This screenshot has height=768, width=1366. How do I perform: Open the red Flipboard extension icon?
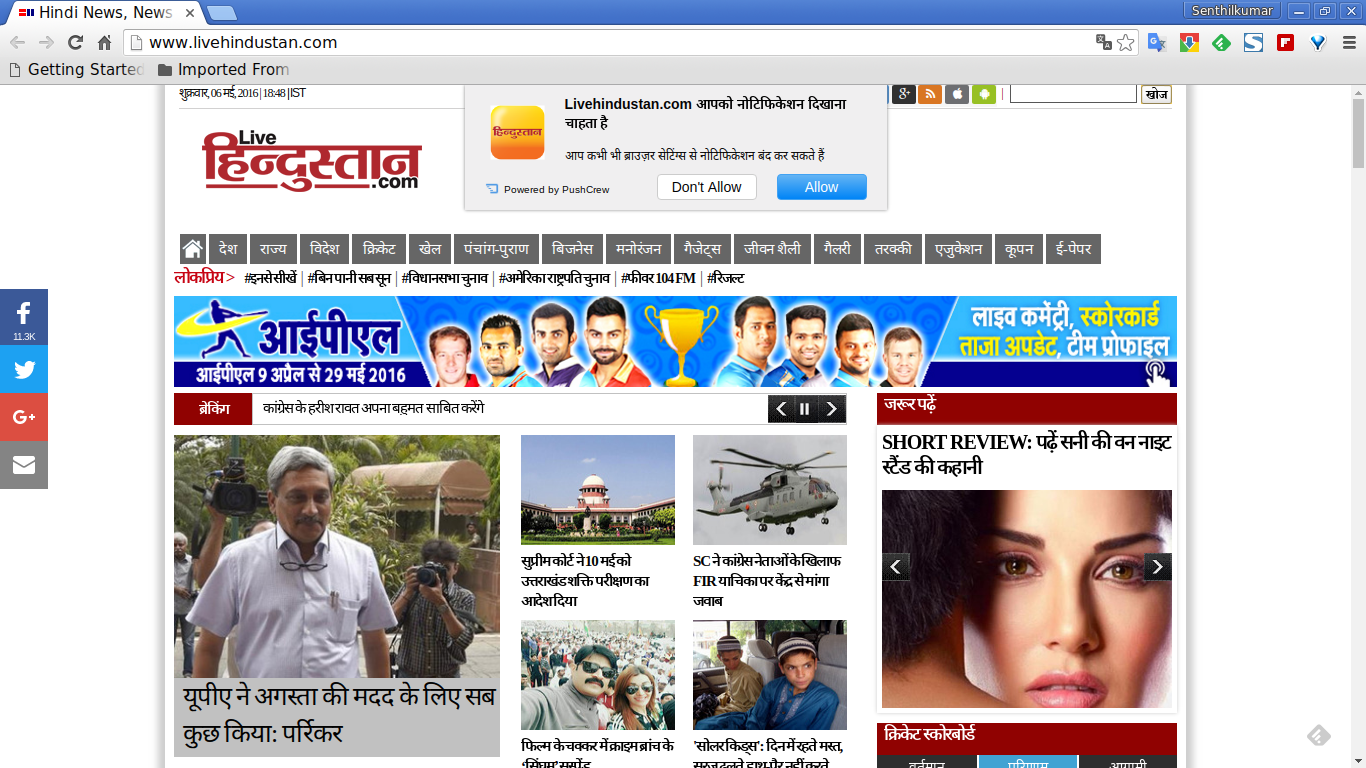[1286, 42]
